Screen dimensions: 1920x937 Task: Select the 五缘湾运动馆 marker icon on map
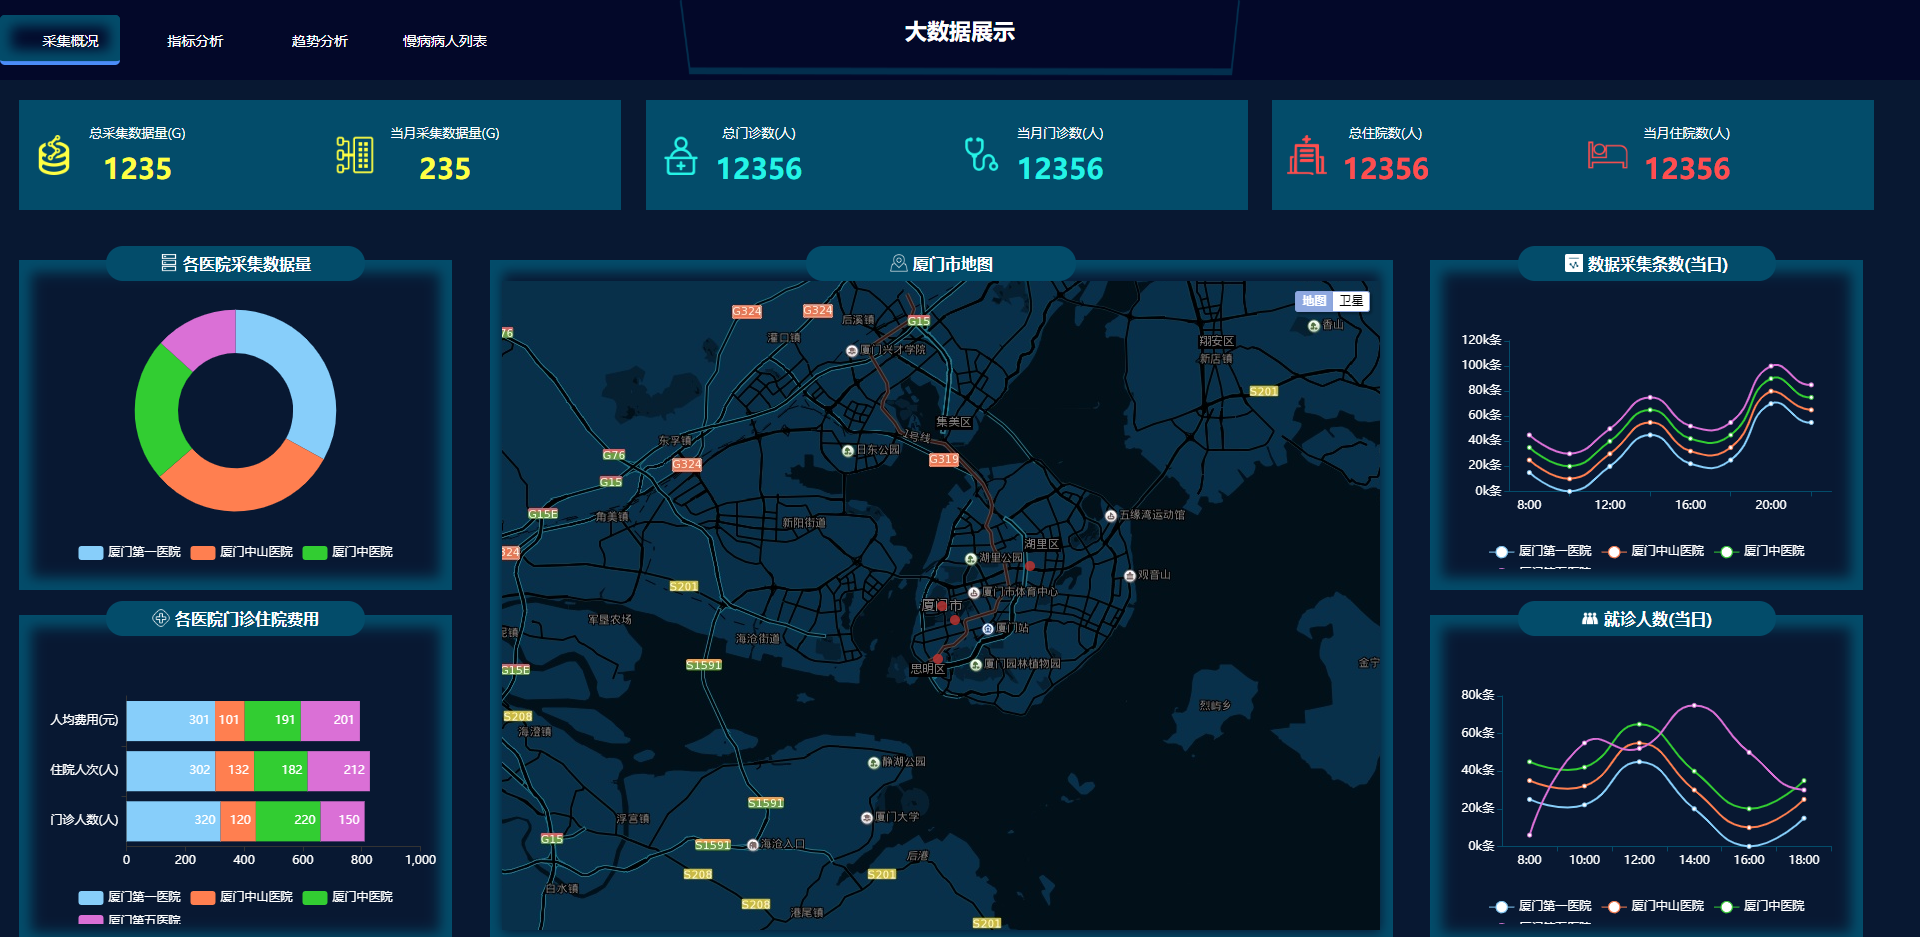coord(1111,516)
